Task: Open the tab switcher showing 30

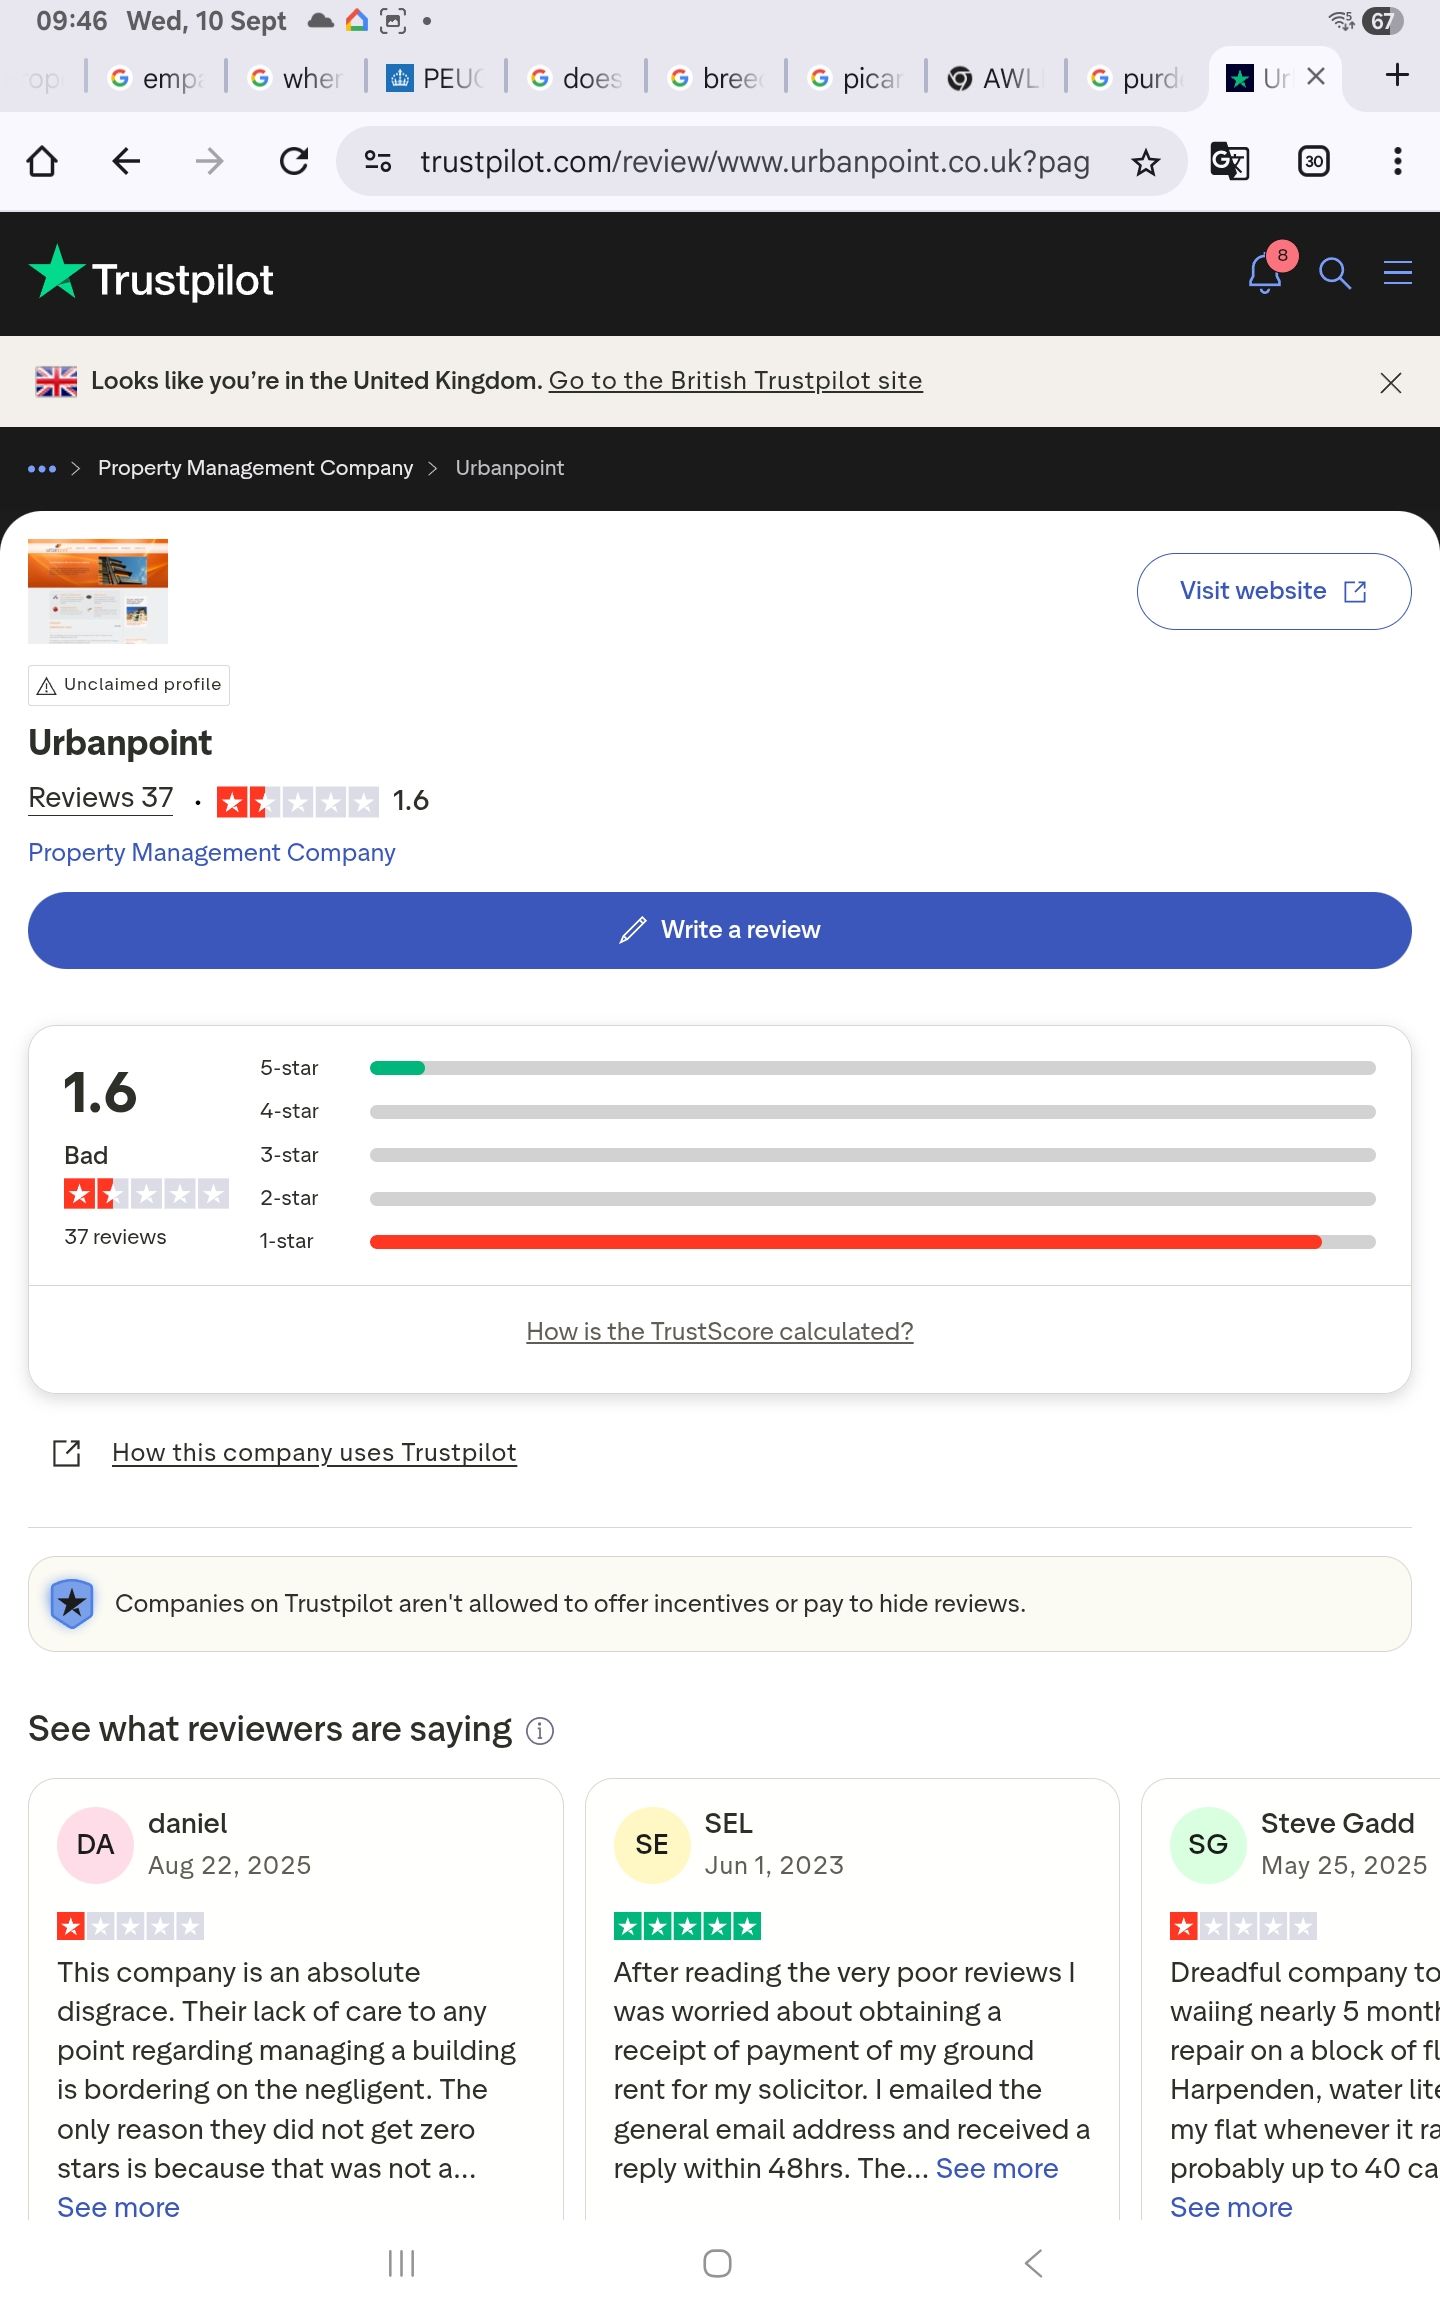Action: click(1313, 162)
